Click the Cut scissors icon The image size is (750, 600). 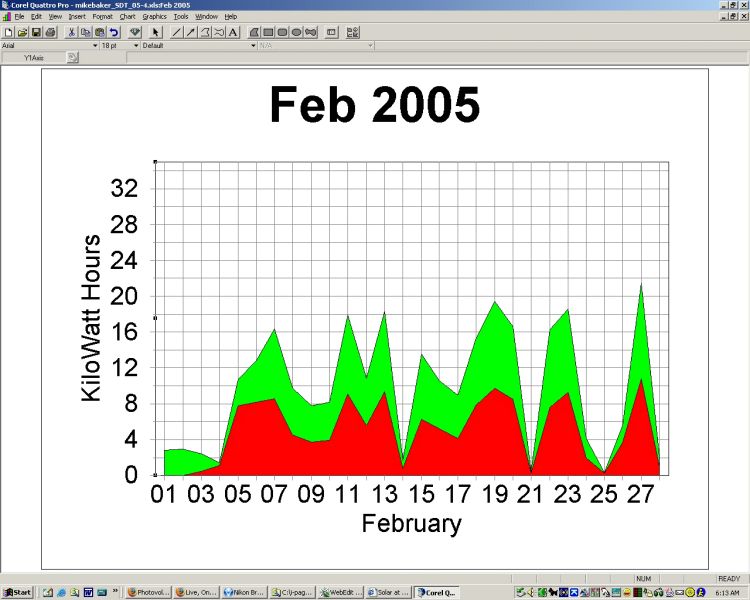coord(72,32)
